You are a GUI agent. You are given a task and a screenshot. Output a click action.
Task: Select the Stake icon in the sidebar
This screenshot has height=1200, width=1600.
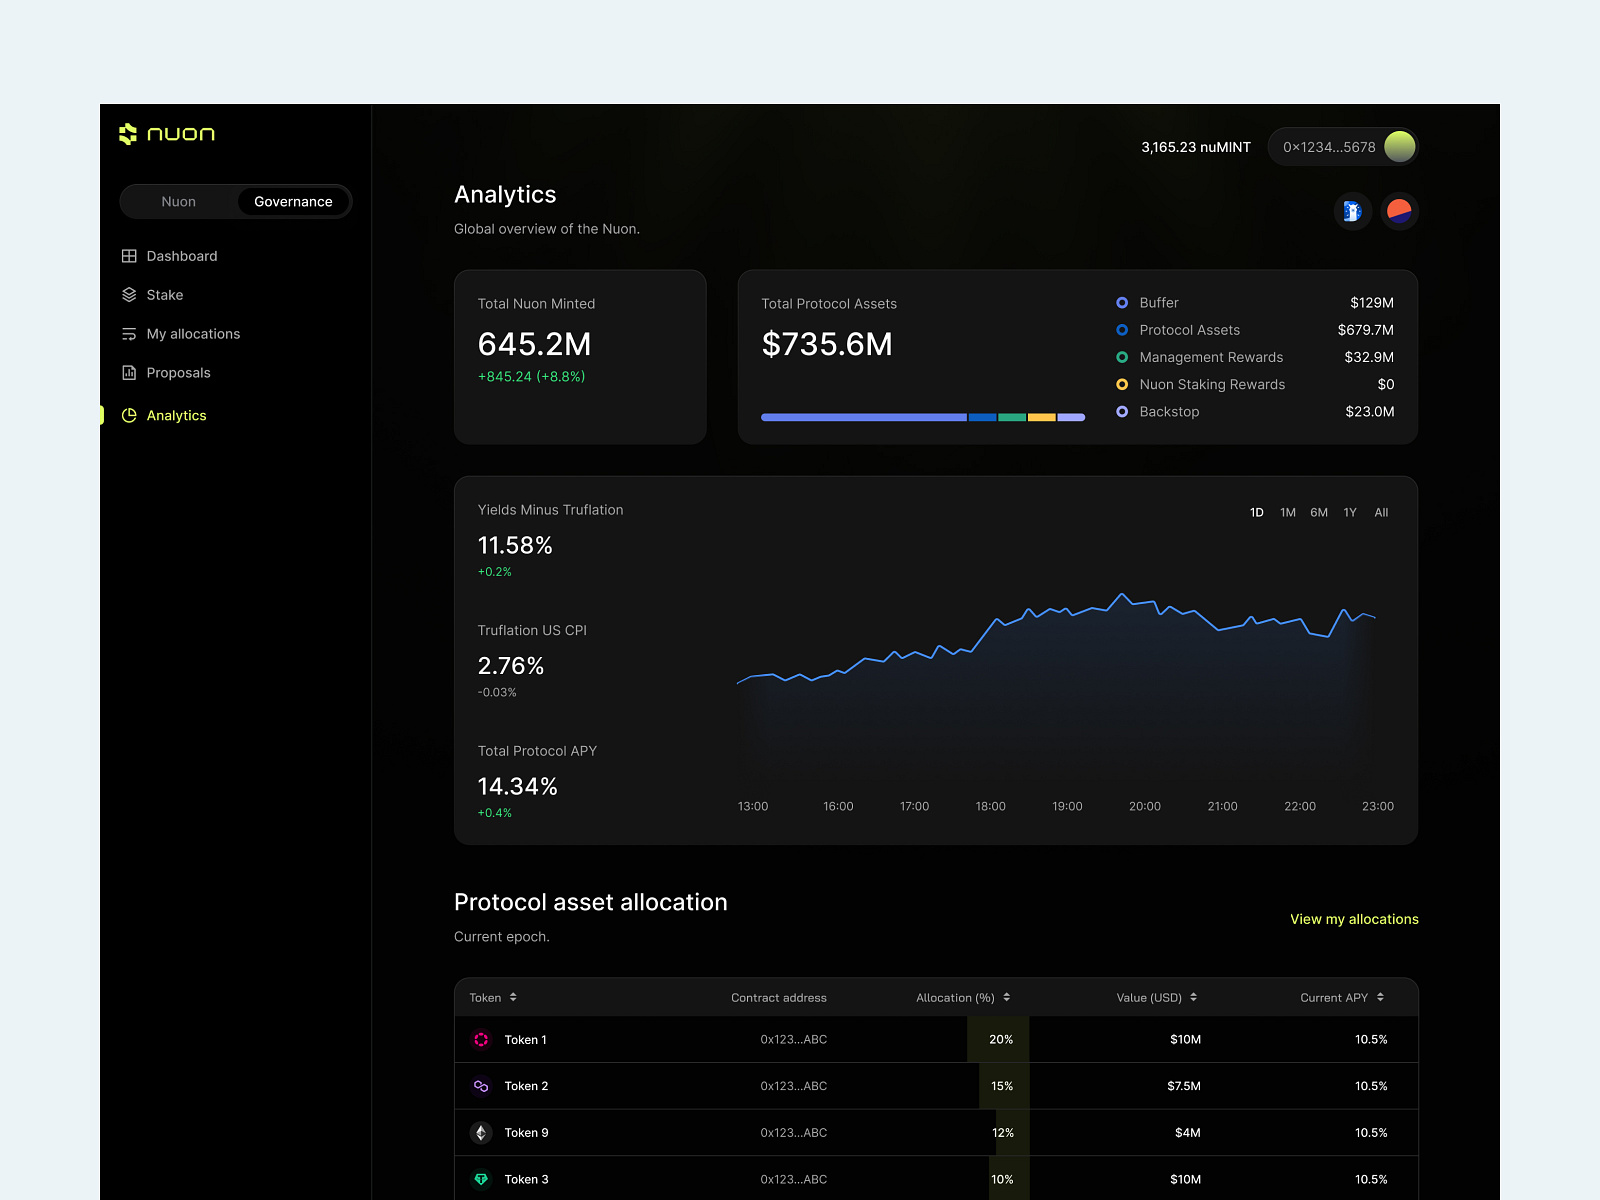coord(130,294)
